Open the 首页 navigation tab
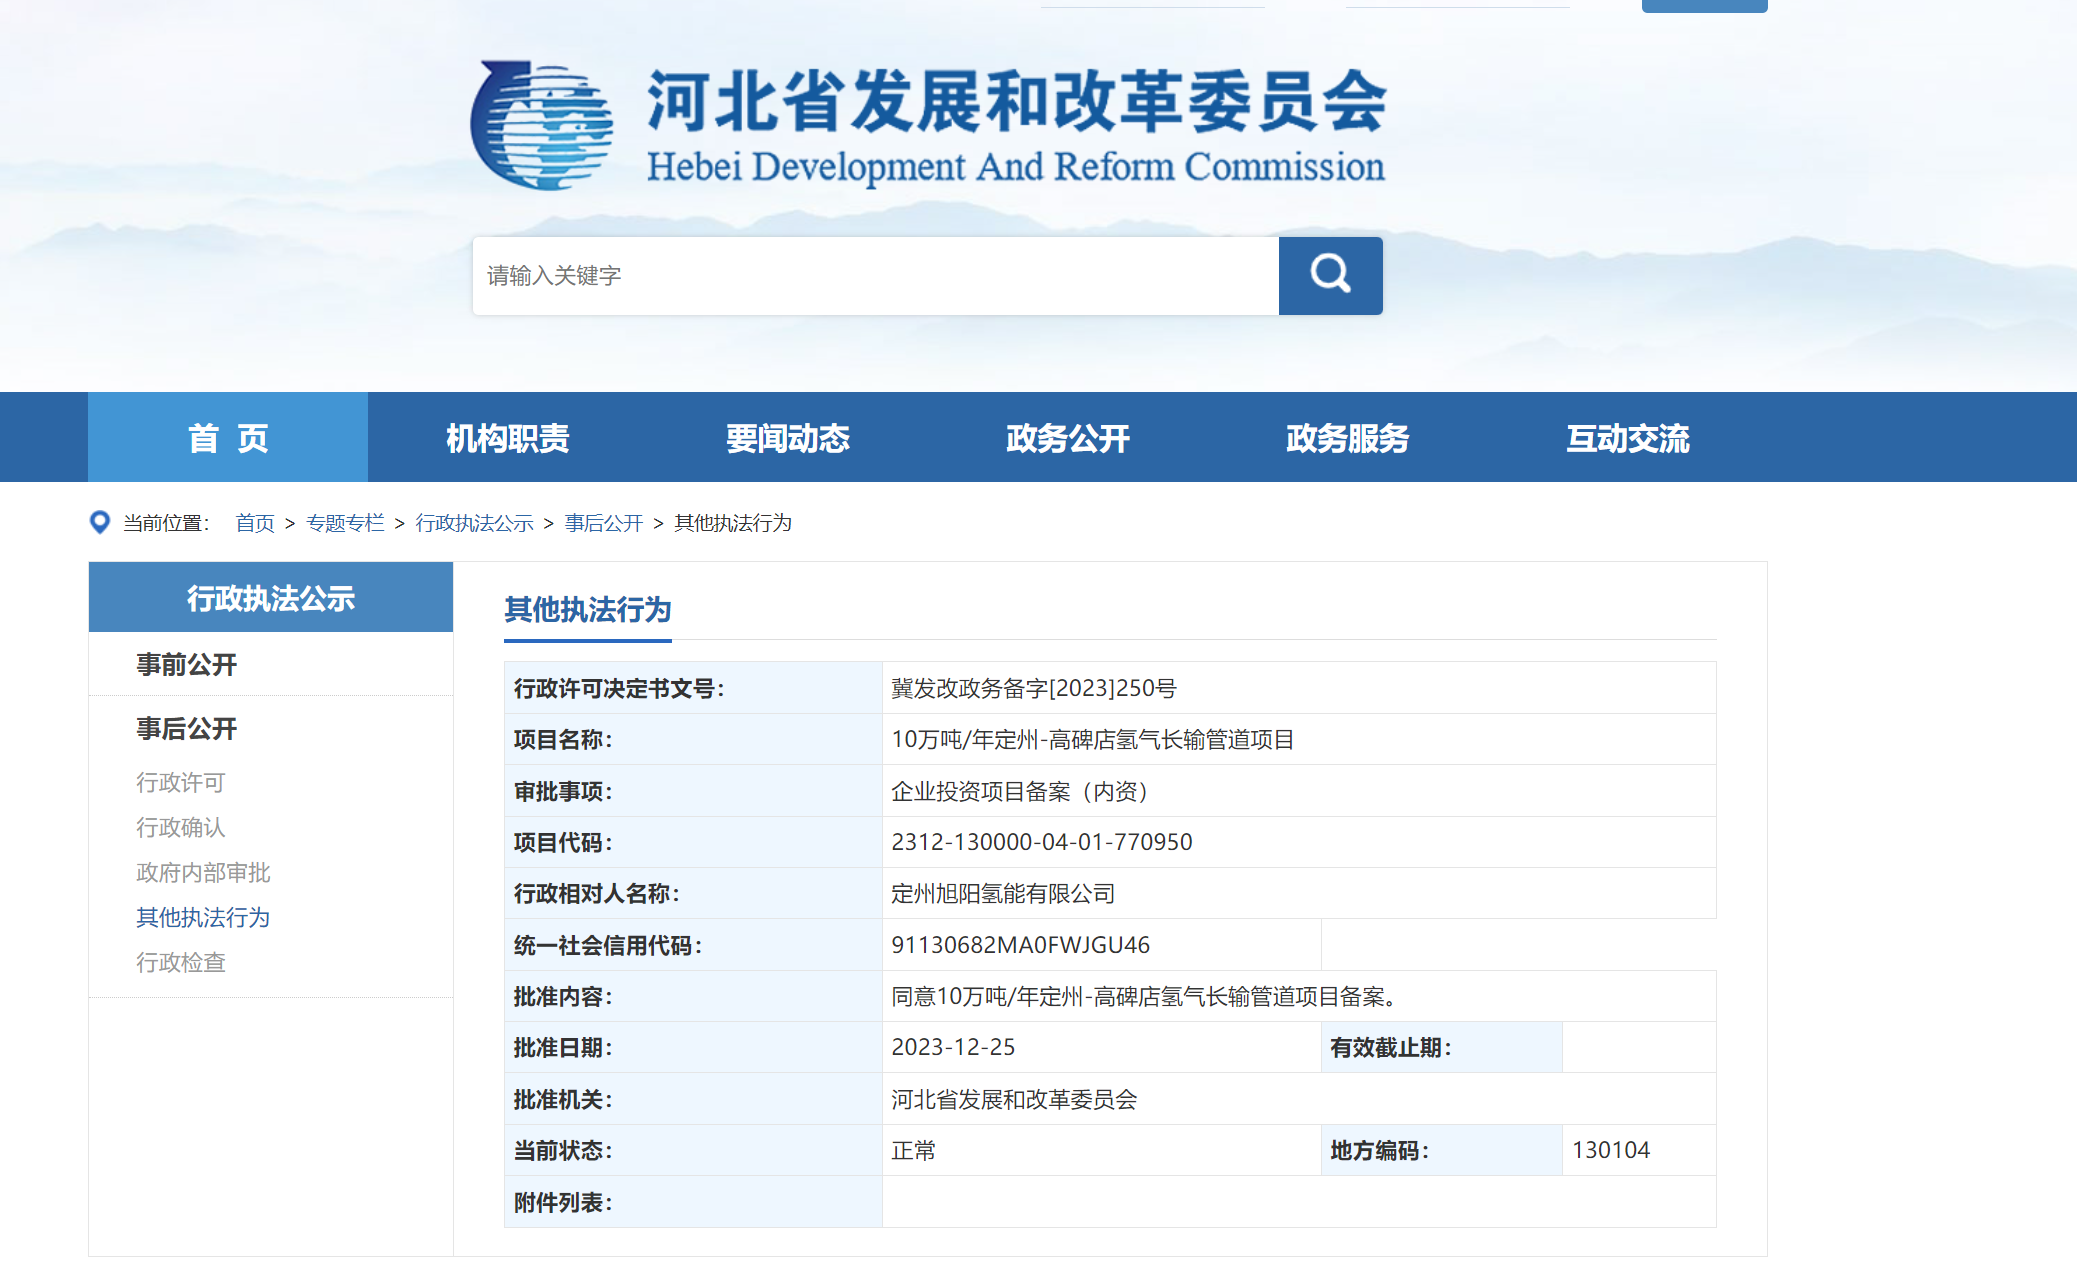Screen dimensions: 2077x1282 point(228,438)
